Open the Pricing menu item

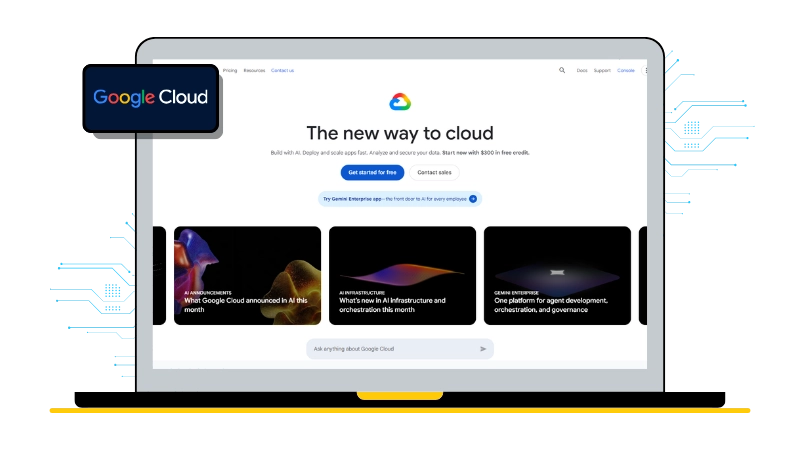[230, 70]
